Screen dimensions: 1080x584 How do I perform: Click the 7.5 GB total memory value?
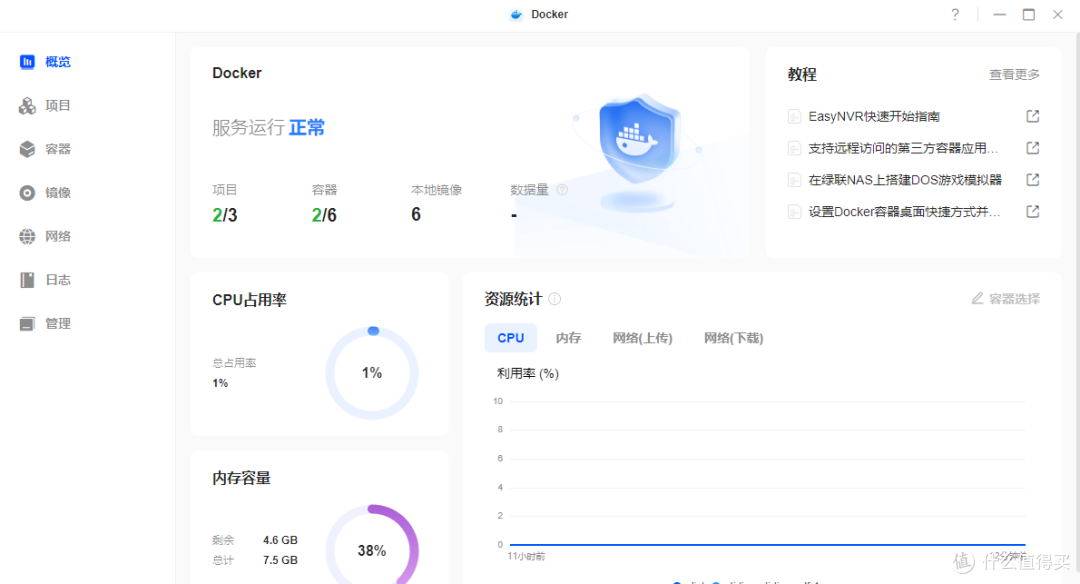(280, 560)
